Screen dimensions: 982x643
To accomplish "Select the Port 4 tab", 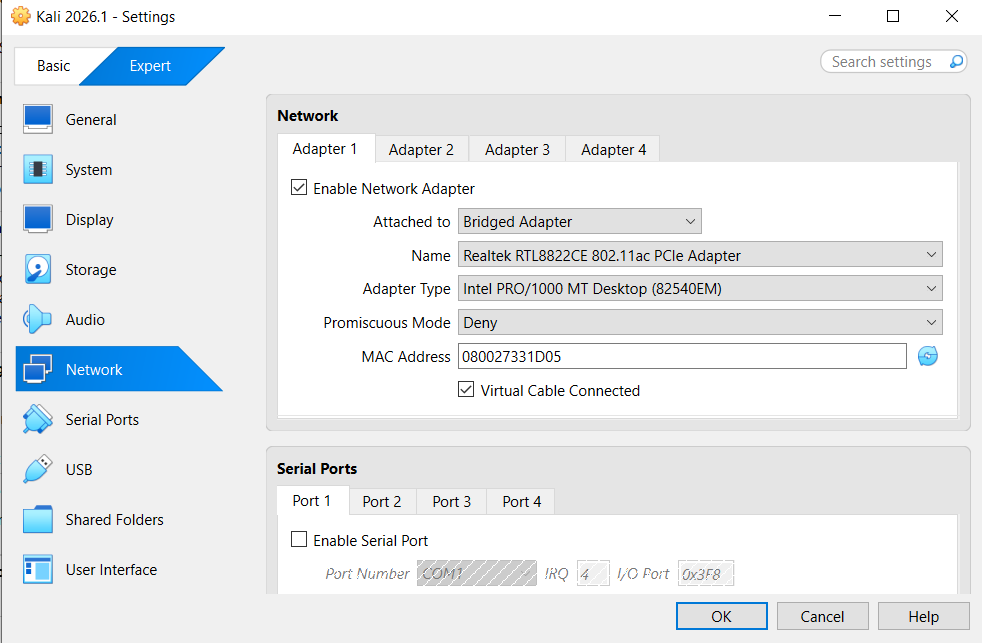I will (522, 502).
